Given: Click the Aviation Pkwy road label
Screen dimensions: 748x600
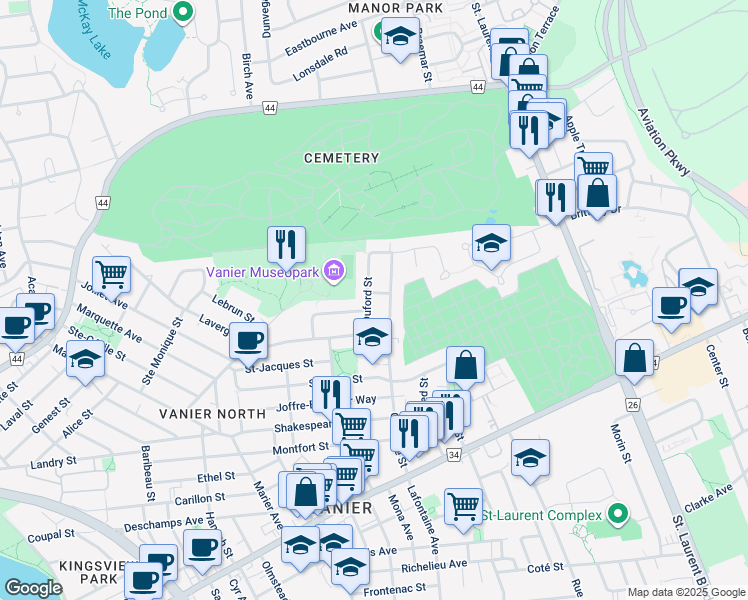Looking at the screenshot, I should (x=665, y=142).
